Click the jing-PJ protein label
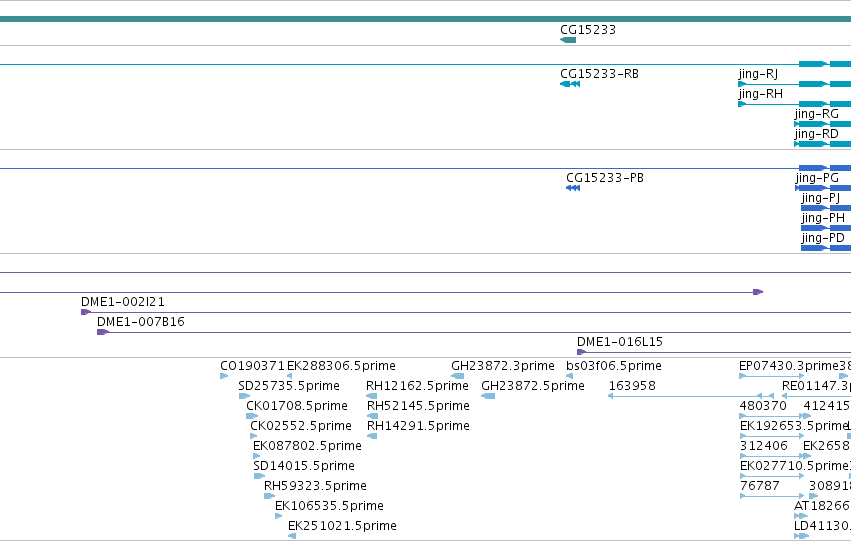The image size is (851, 541). pyautogui.click(x=820, y=198)
